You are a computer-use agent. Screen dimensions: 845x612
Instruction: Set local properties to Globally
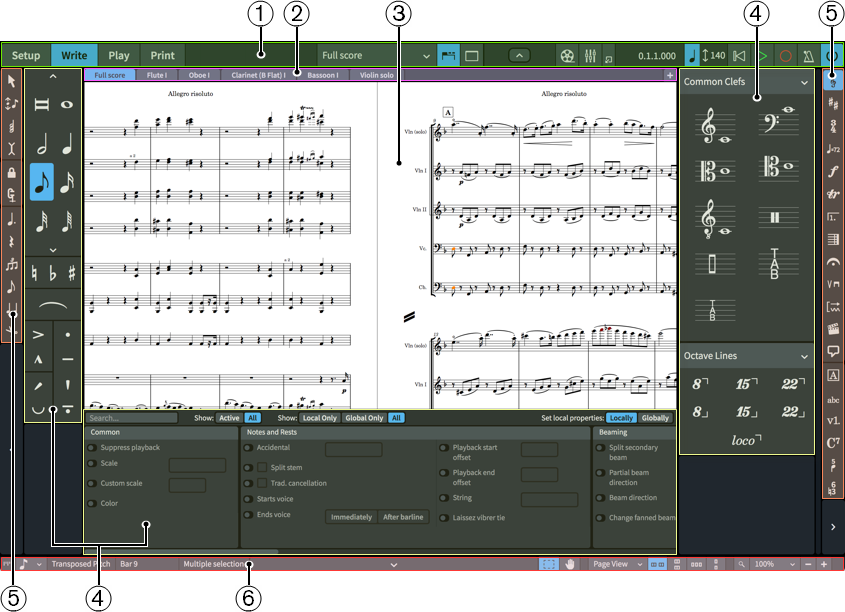tap(656, 418)
